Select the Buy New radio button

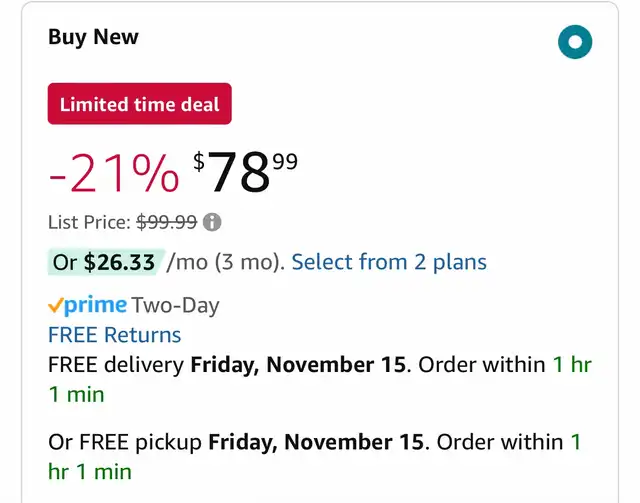(575, 42)
